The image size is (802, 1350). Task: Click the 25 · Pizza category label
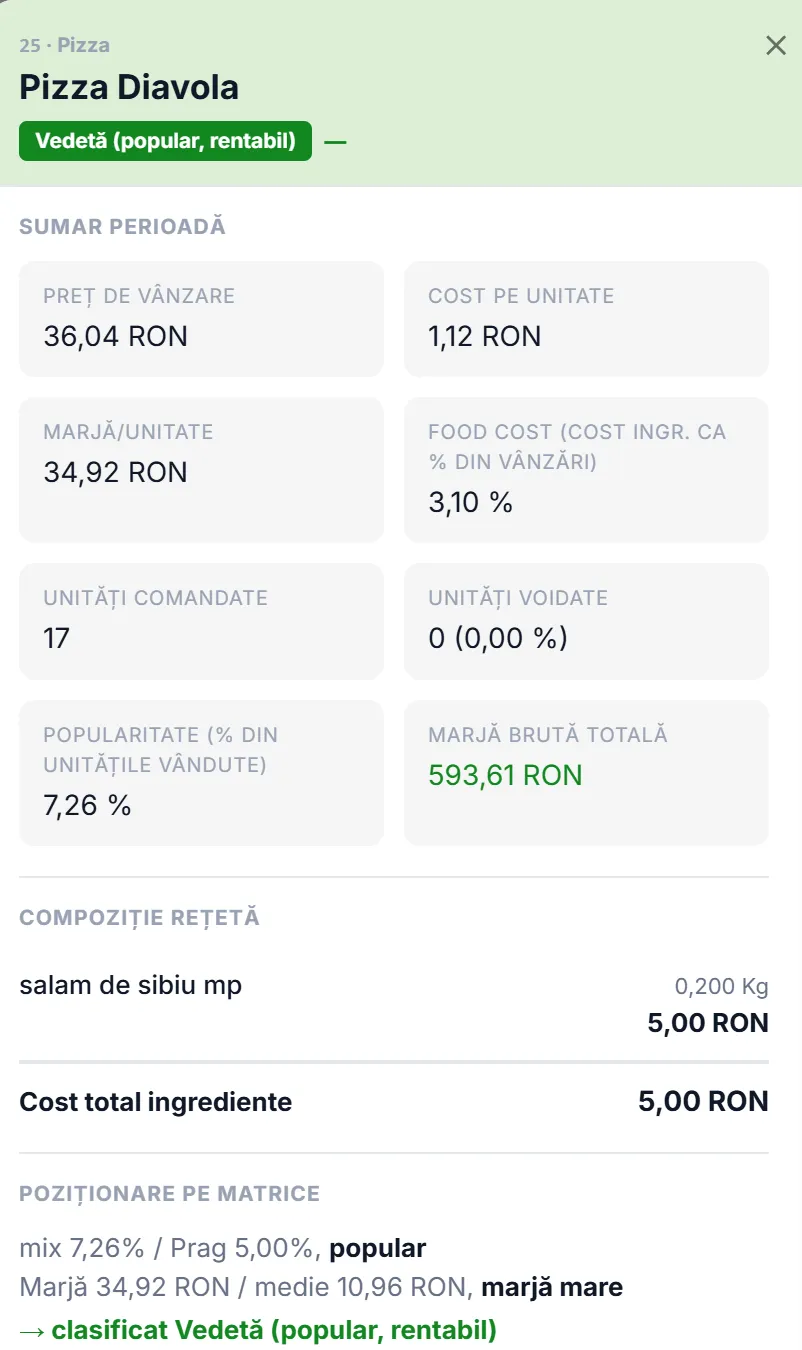coord(65,45)
